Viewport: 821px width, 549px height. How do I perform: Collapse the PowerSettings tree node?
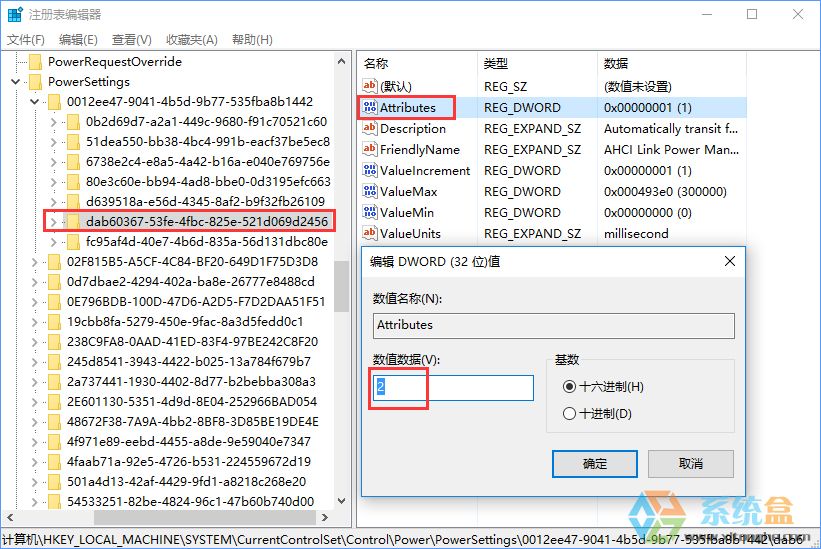click(x=16, y=82)
